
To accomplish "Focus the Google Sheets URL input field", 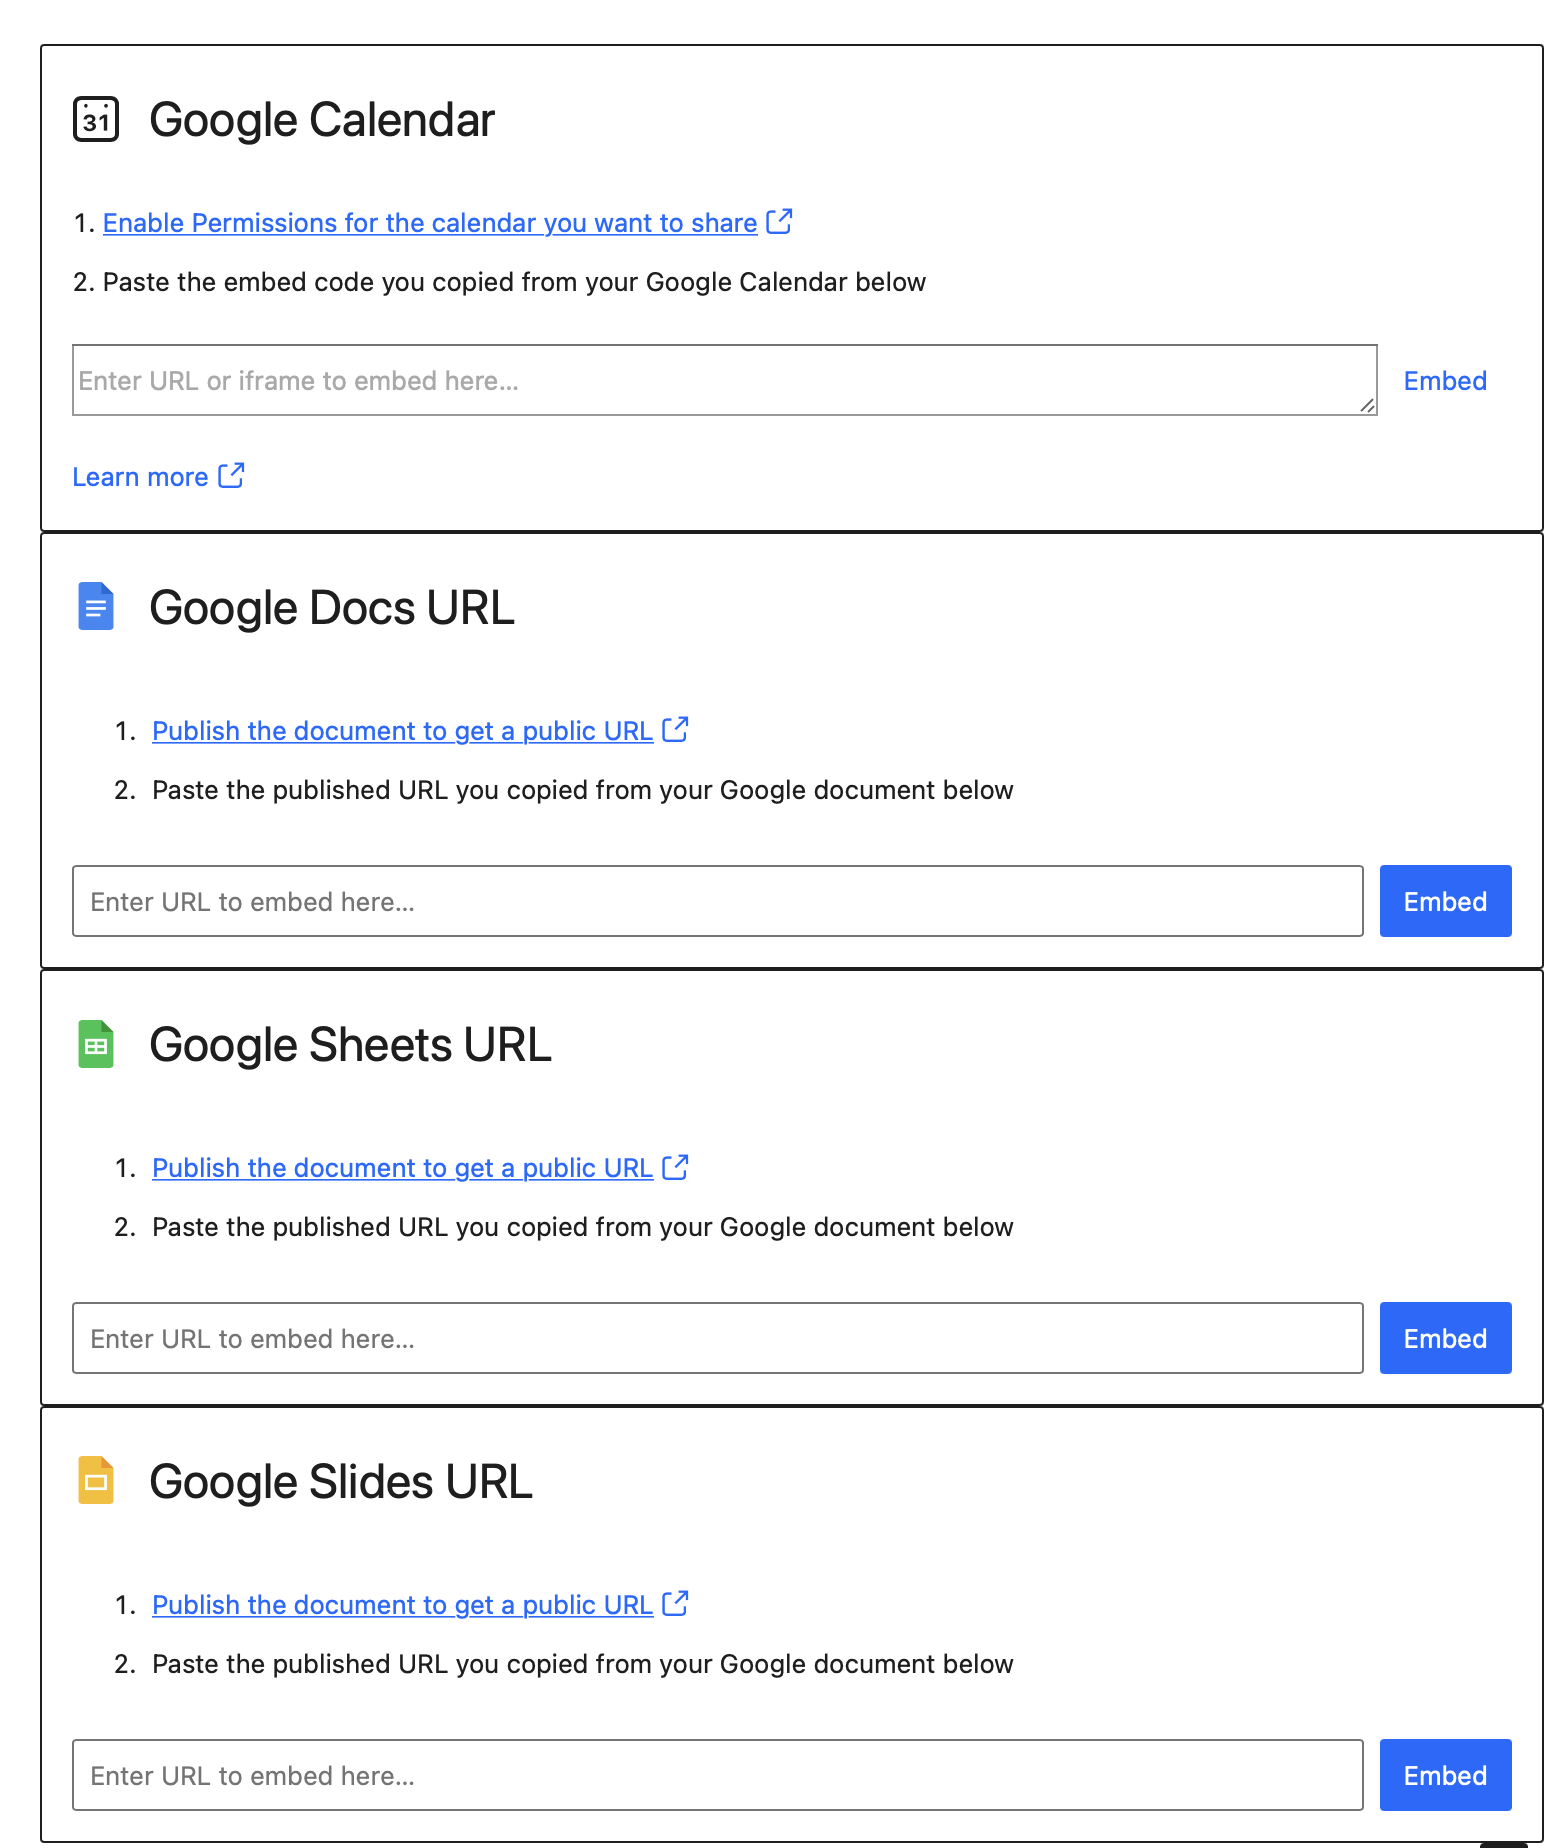I will [718, 1338].
